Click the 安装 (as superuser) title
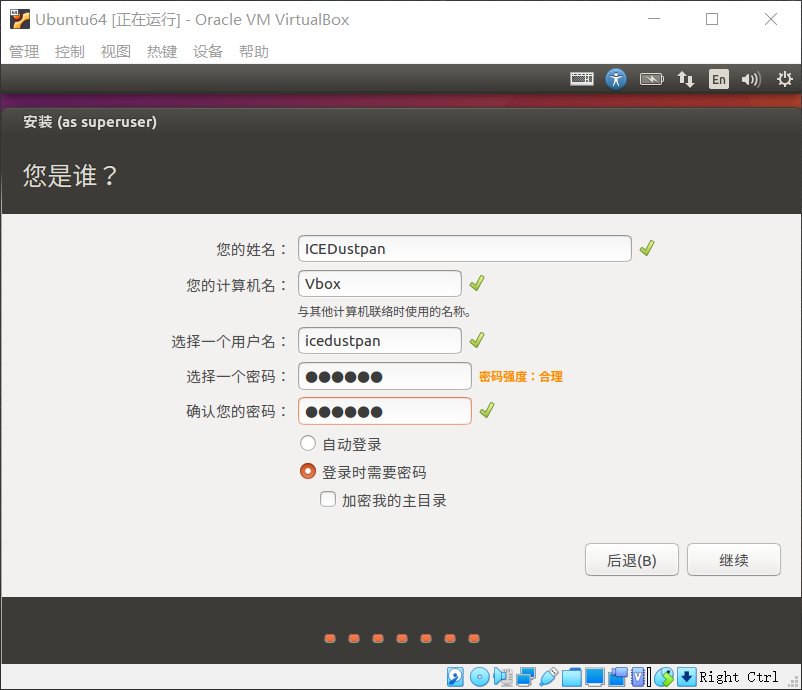The height and width of the screenshot is (690, 802). tap(90, 122)
